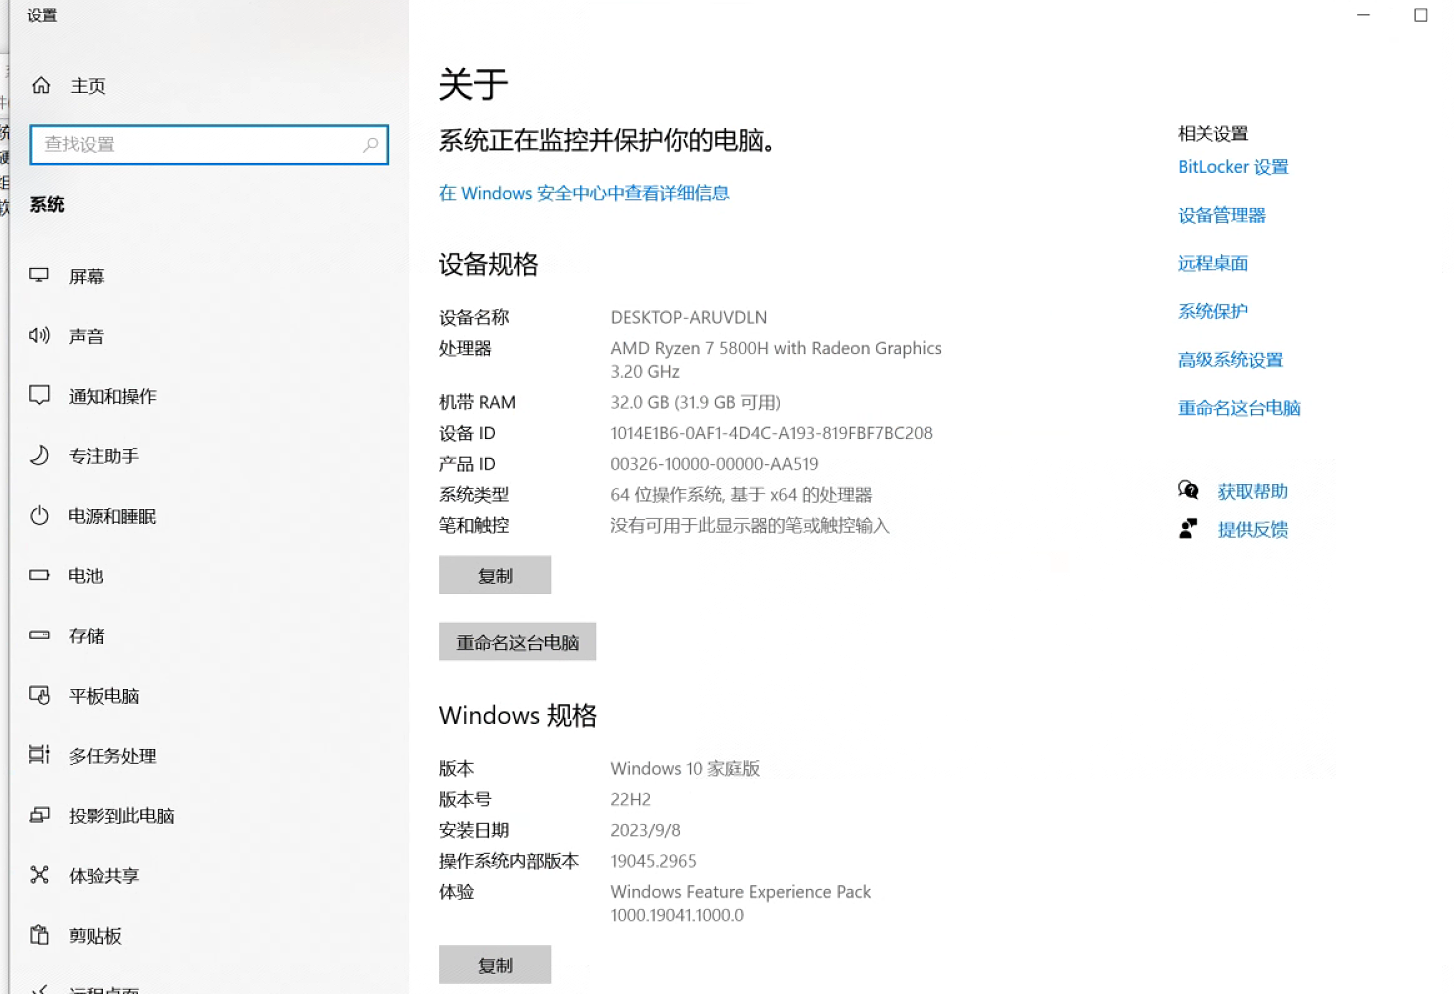Go to 主页 home page
Viewport: 1454px width, 994px height.
point(88,86)
